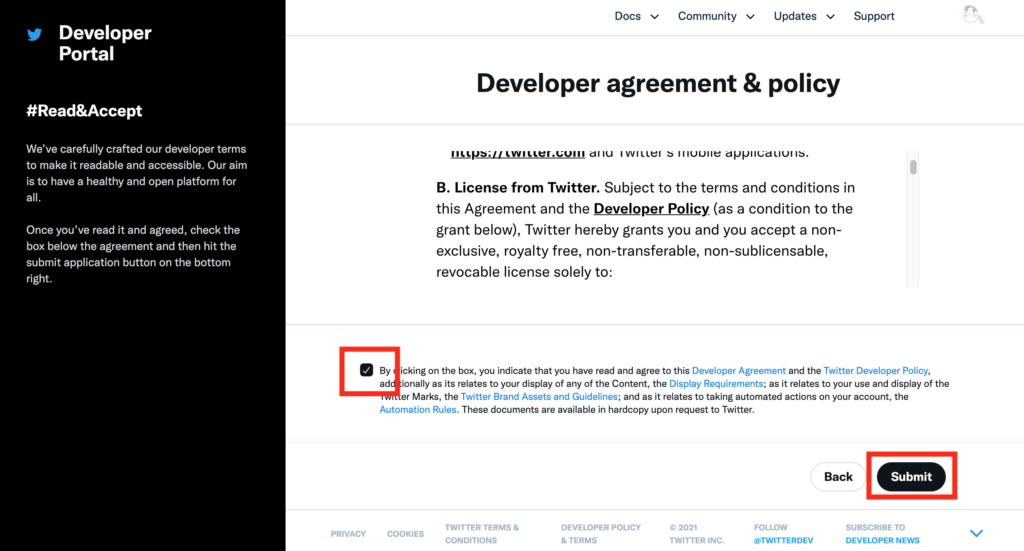
Task: Open the Automation Rules link
Action: (418, 410)
